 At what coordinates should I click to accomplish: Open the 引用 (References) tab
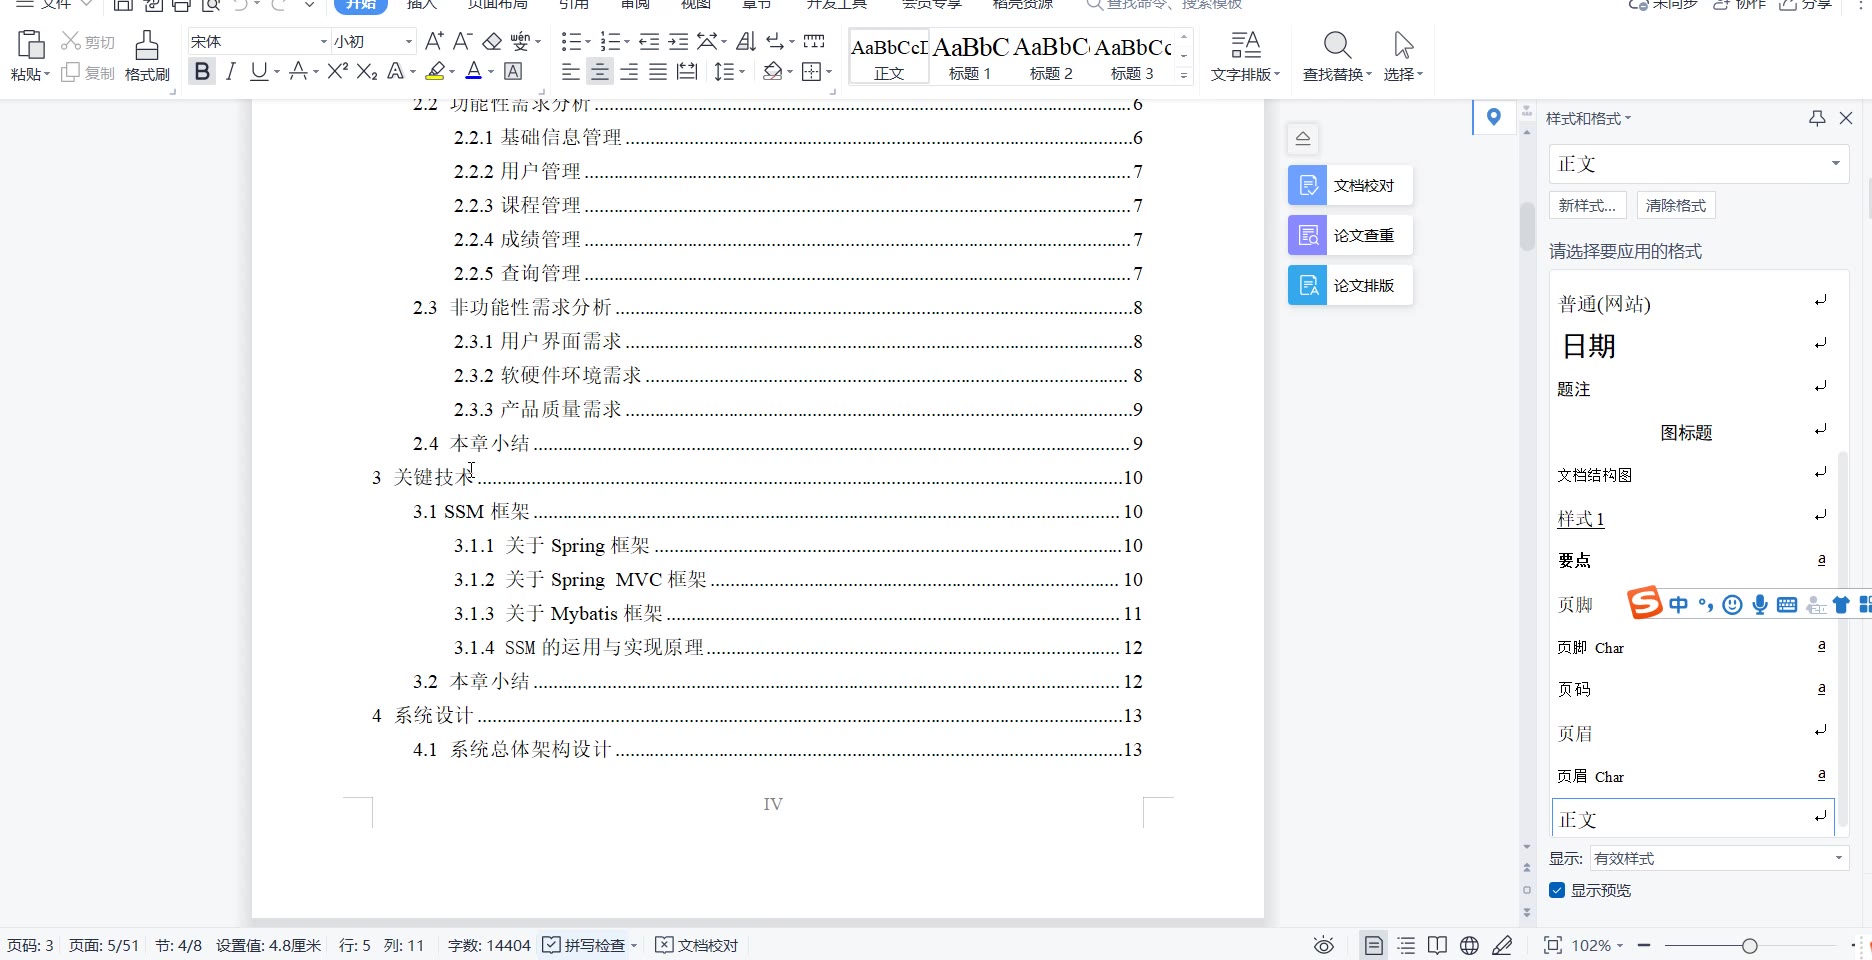pyautogui.click(x=573, y=5)
